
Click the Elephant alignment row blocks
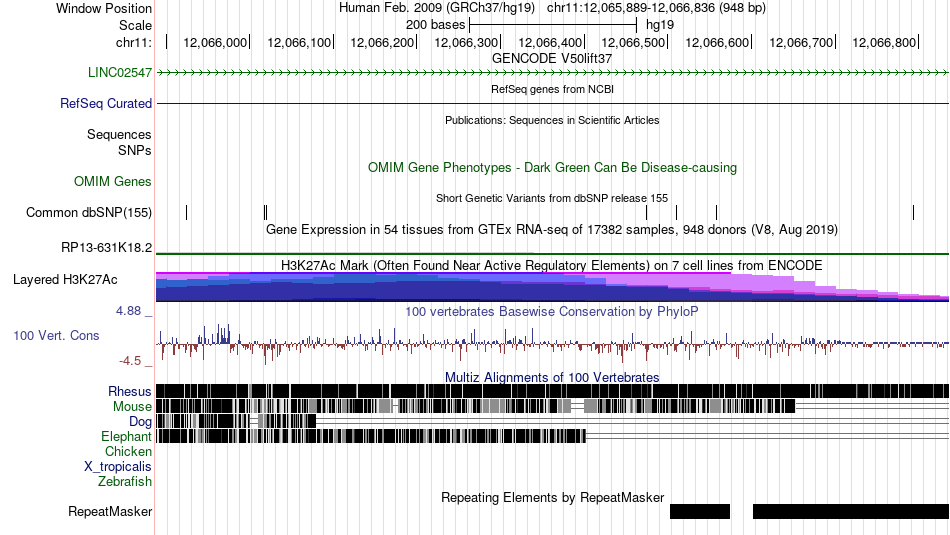371,436
